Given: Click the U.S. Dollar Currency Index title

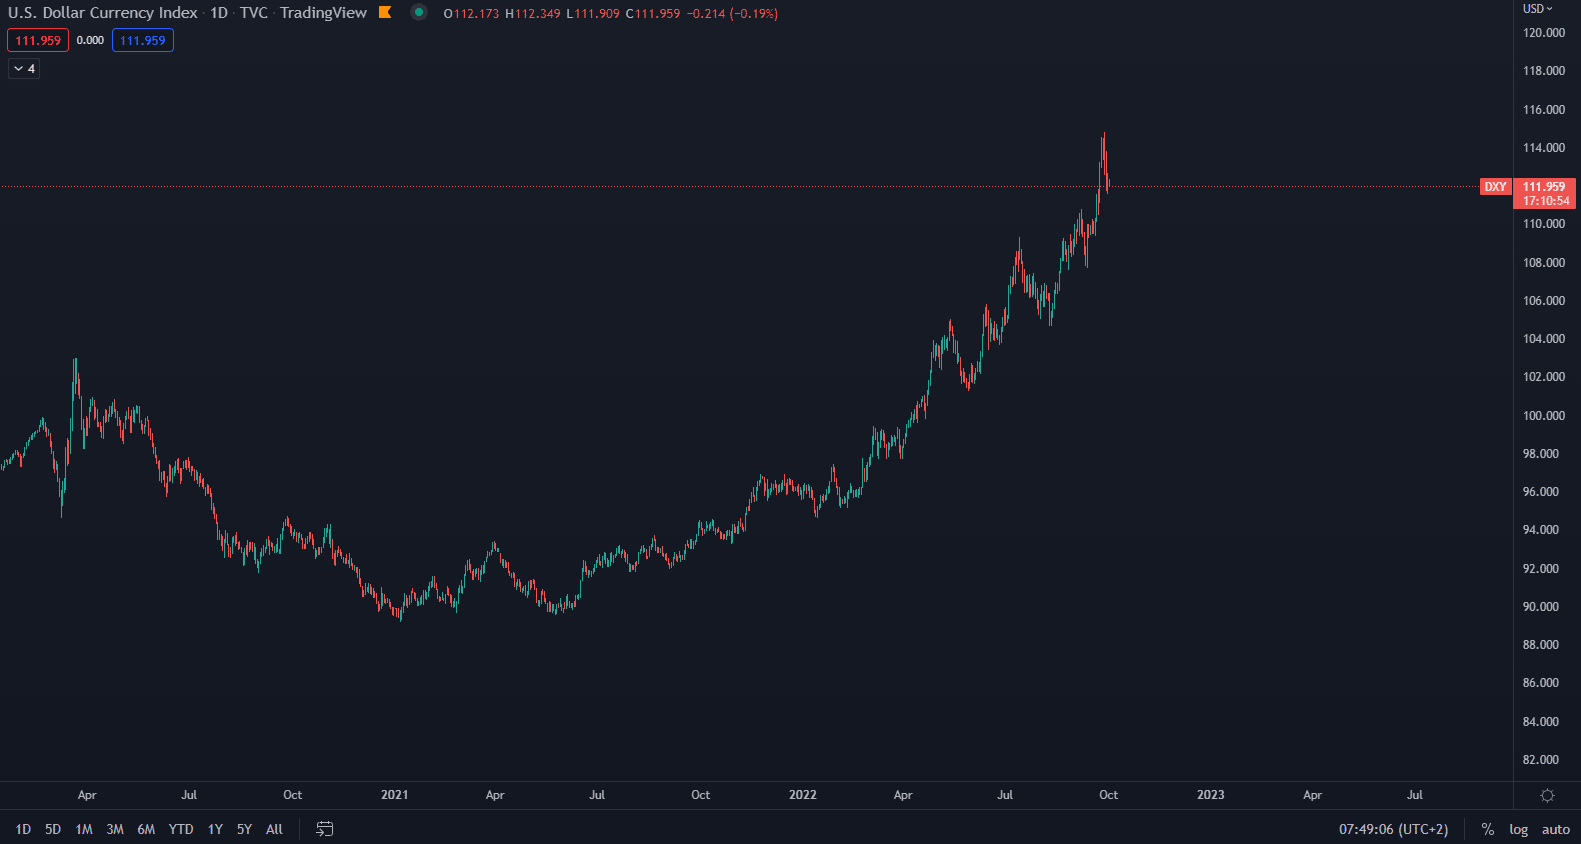Looking at the screenshot, I should tap(103, 13).
